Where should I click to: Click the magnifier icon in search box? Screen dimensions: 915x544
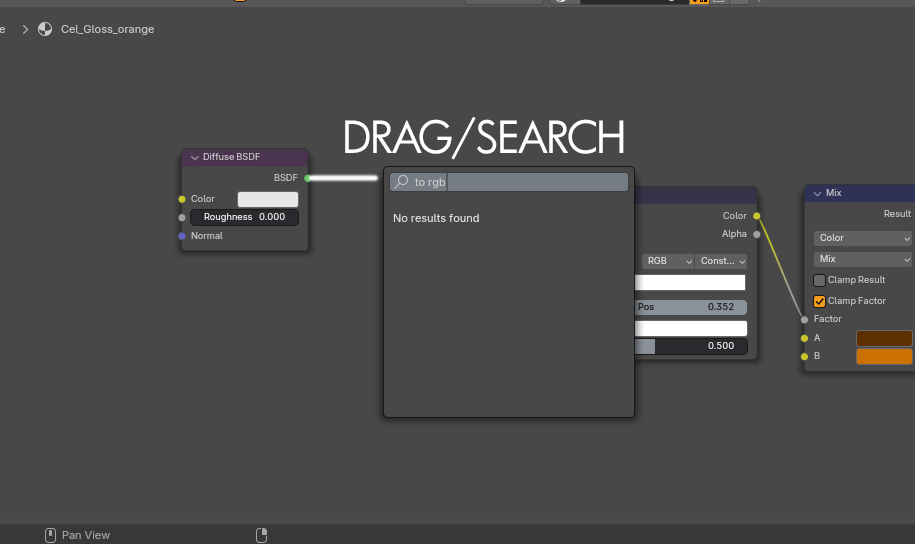tap(401, 182)
